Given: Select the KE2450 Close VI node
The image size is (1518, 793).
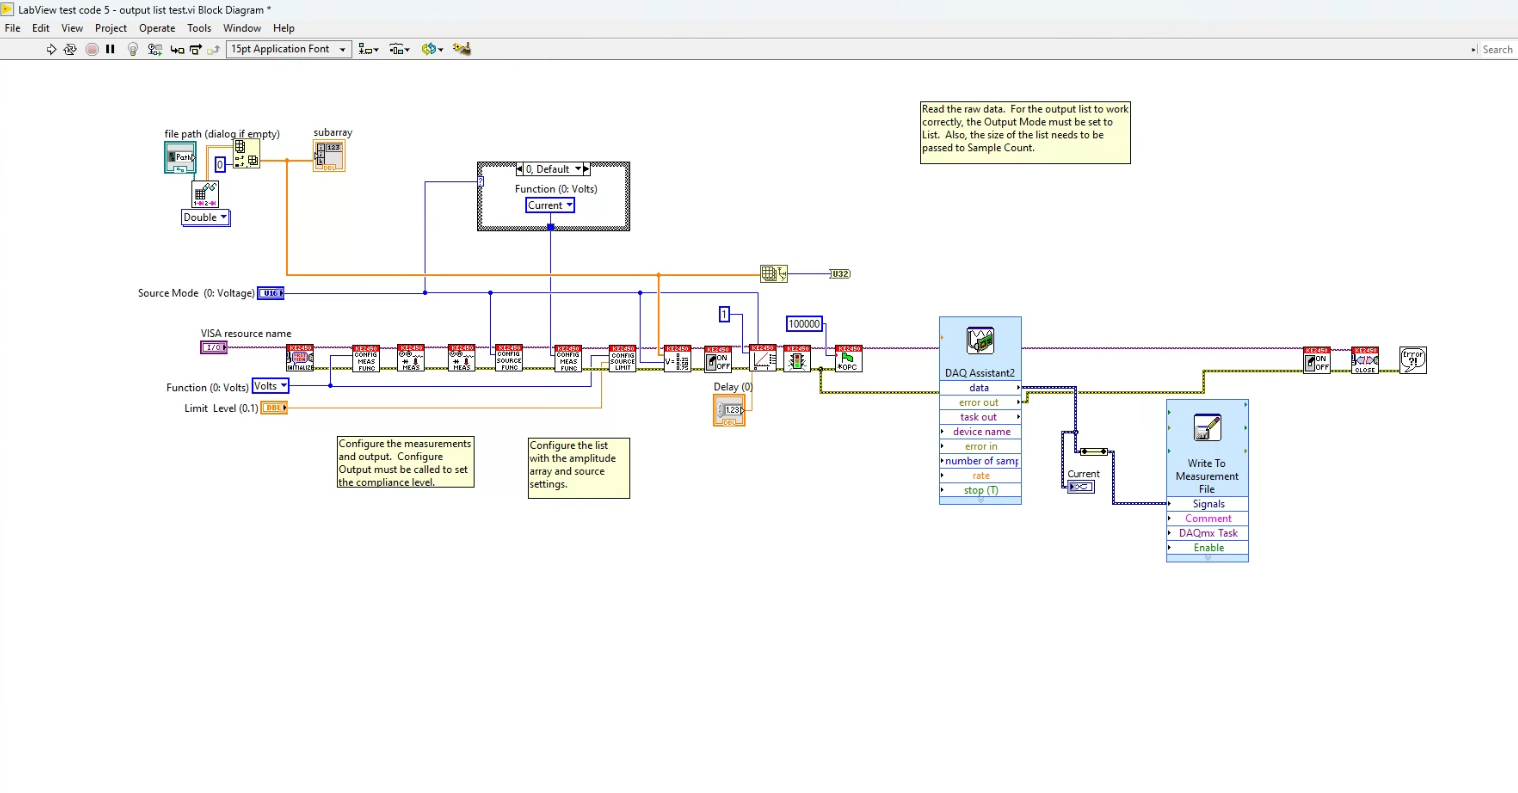Looking at the screenshot, I should pyautogui.click(x=1365, y=360).
